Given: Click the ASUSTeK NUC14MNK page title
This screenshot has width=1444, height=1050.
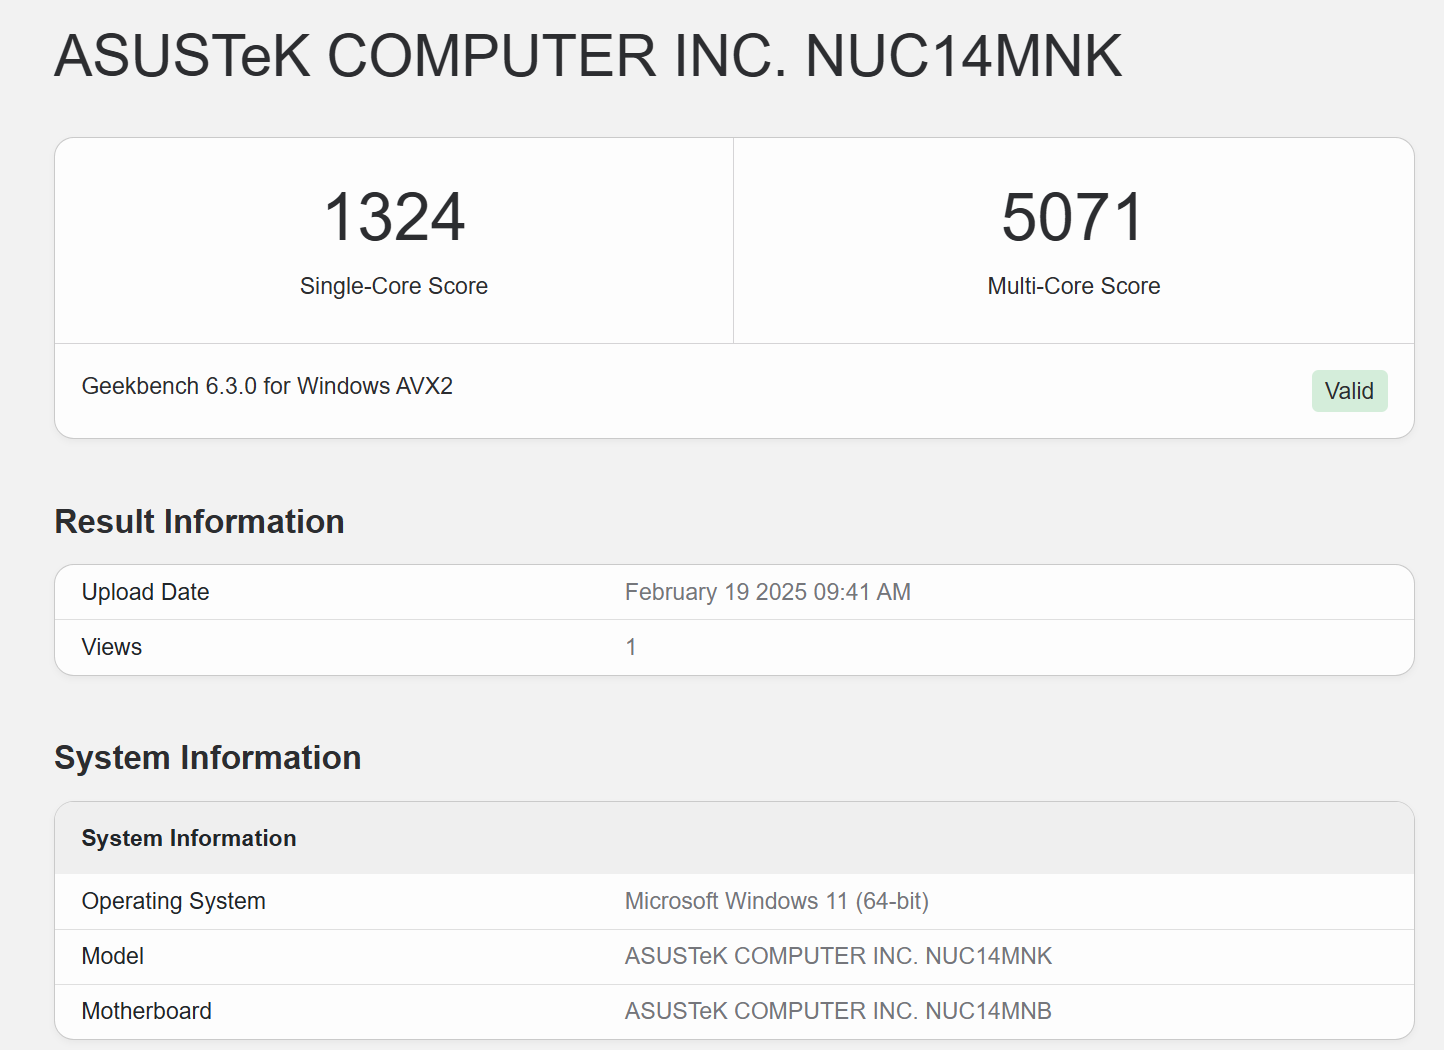Looking at the screenshot, I should (588, 56).
